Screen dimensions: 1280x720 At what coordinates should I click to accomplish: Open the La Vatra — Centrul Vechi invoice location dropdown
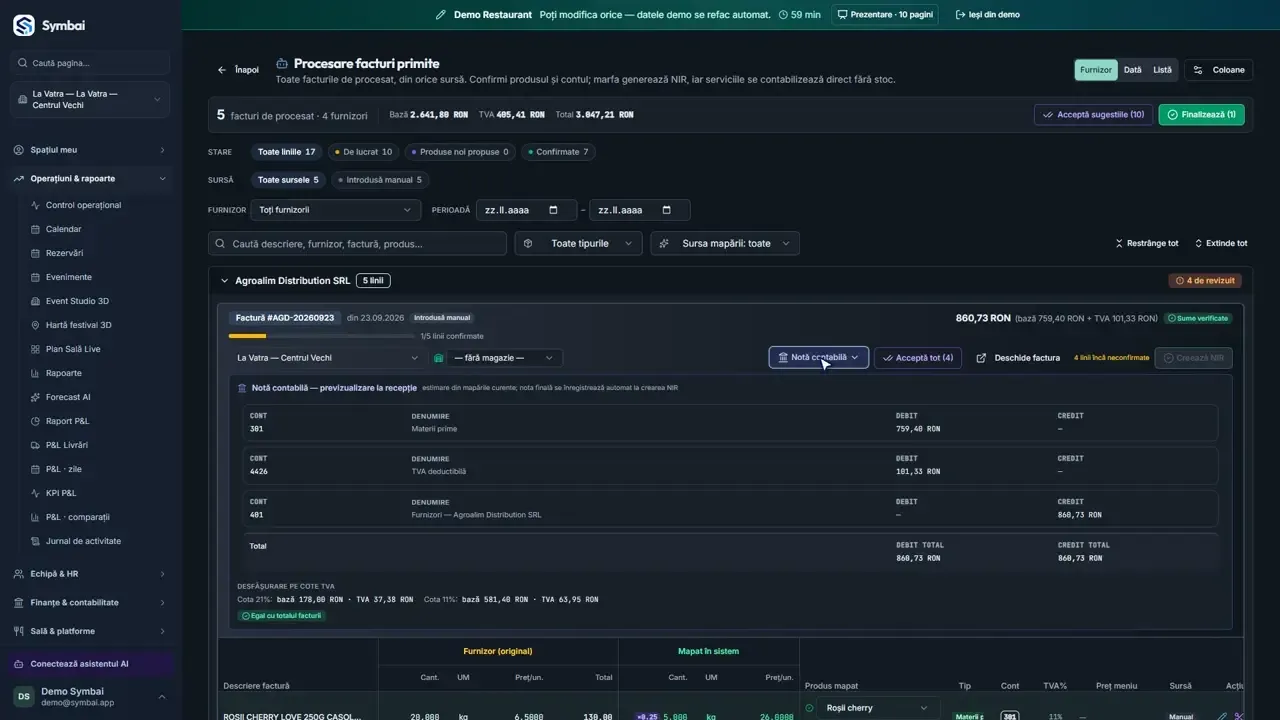coord(327,358)
